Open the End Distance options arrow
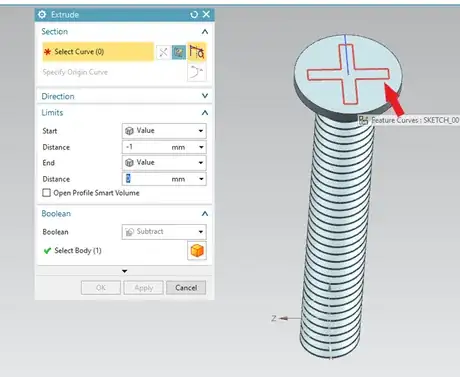This screenshot has height=377, width=460. point(201,179)
